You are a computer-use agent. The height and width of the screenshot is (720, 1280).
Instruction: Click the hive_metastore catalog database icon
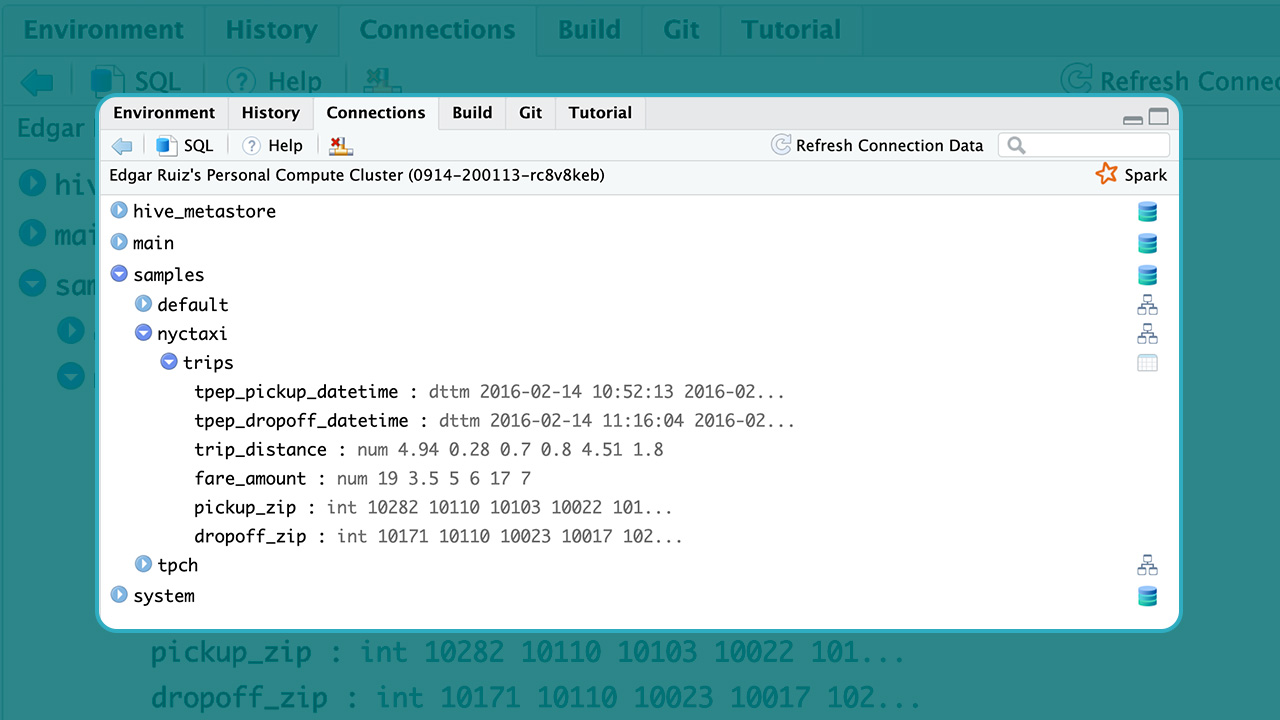[1147, 212]
